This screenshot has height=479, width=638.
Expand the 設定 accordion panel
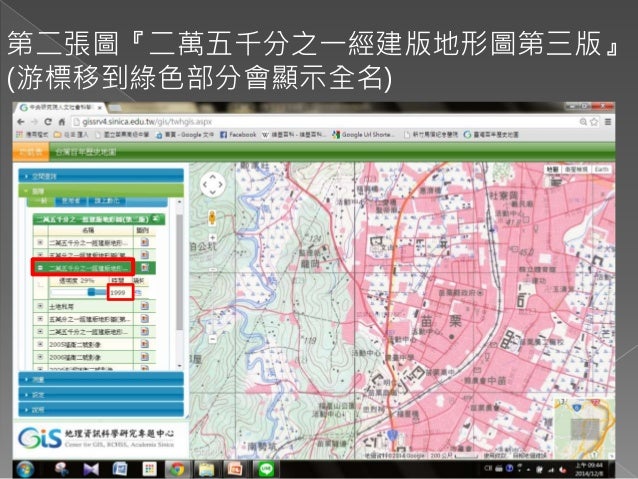click(x=101, y=394)
